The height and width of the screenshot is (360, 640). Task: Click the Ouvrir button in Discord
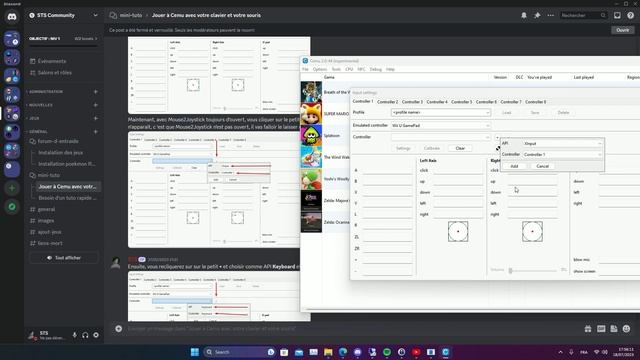point(622,30)
